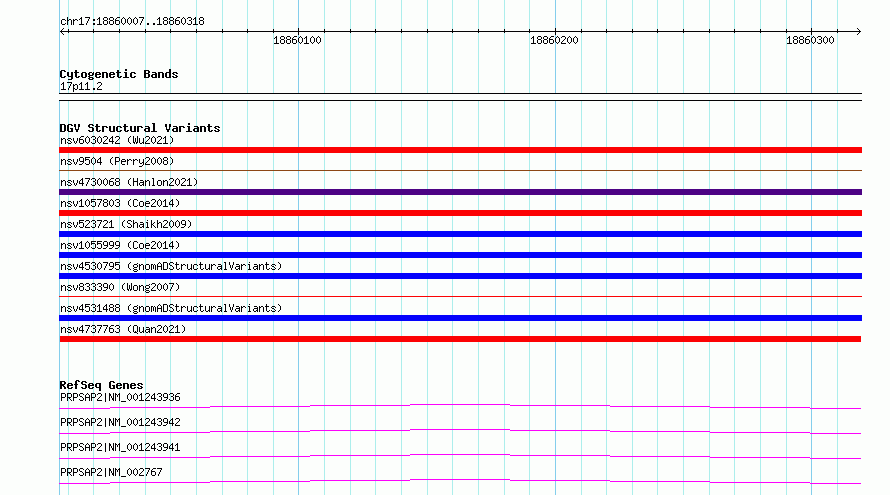Open gene transcript PRPSAP2|NM_001243941
The image size is (890, 495).
[120, 447]
